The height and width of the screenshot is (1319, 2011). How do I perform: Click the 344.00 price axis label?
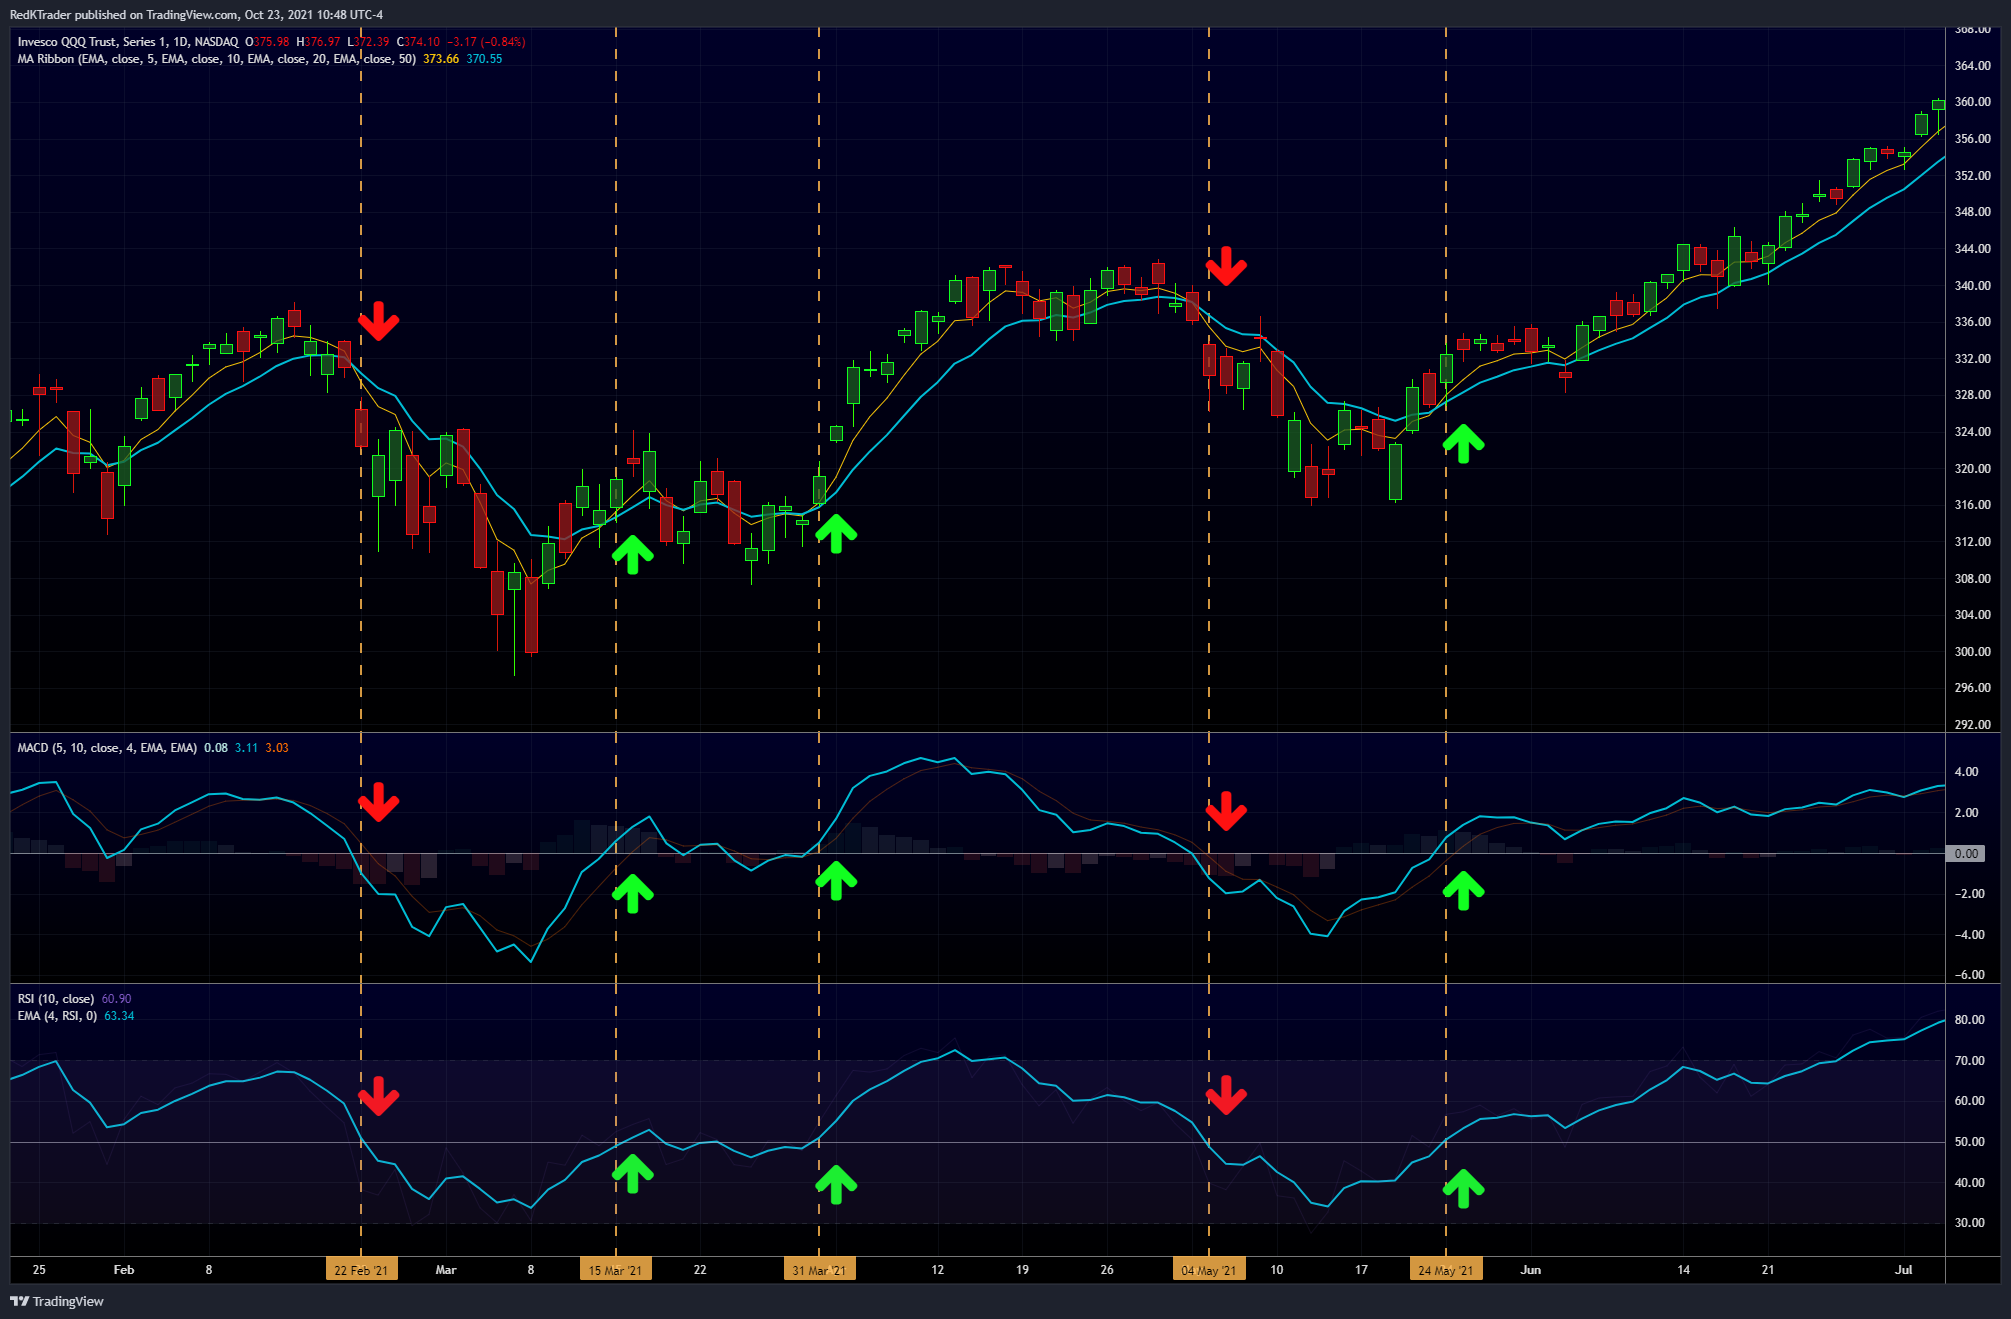click(x=1972, y=249)
